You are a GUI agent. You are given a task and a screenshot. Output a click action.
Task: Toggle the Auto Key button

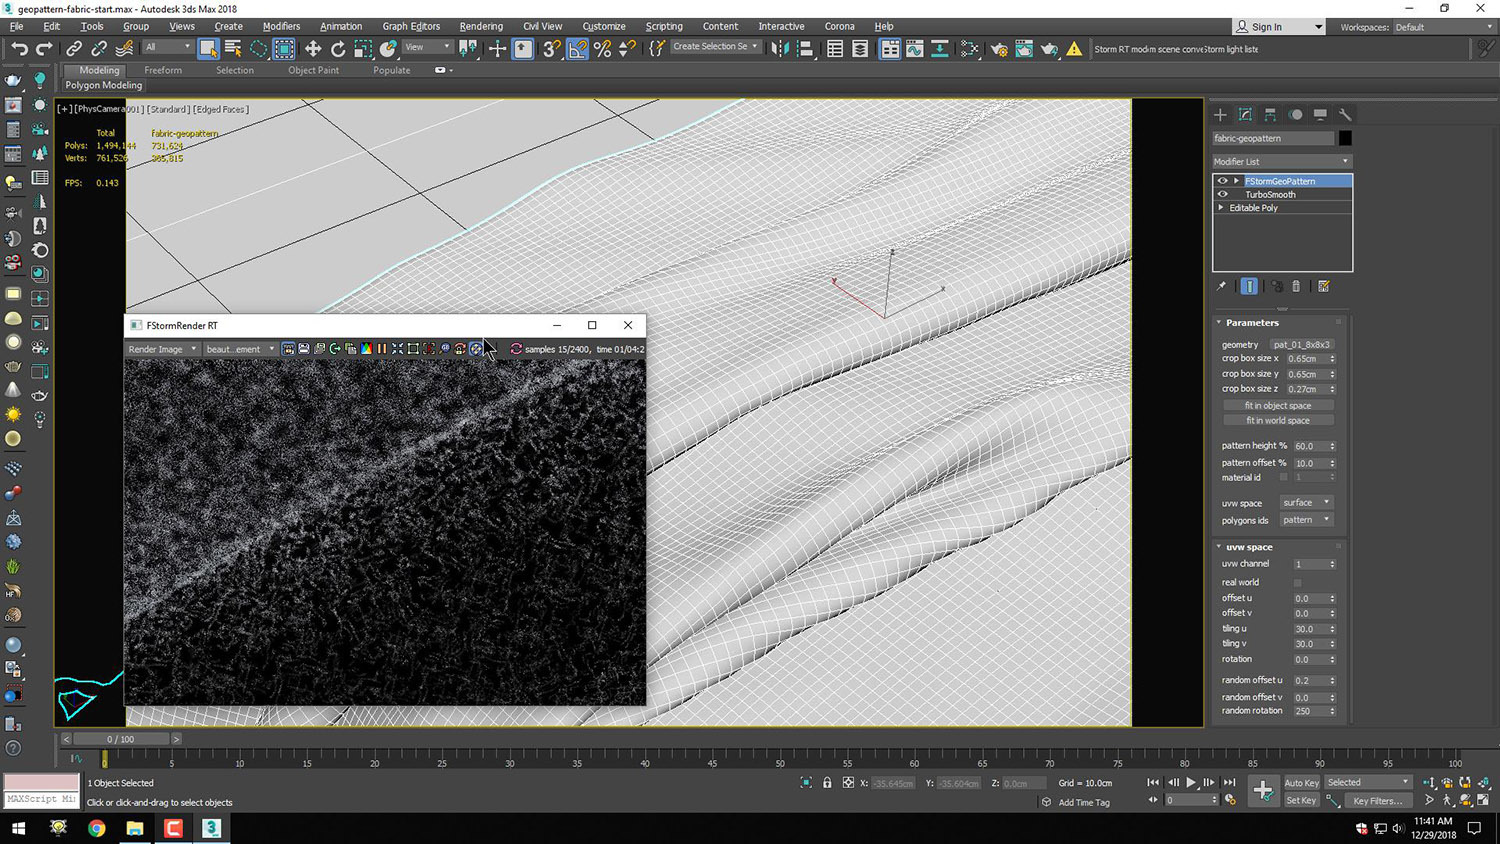tap(1301, 783)
